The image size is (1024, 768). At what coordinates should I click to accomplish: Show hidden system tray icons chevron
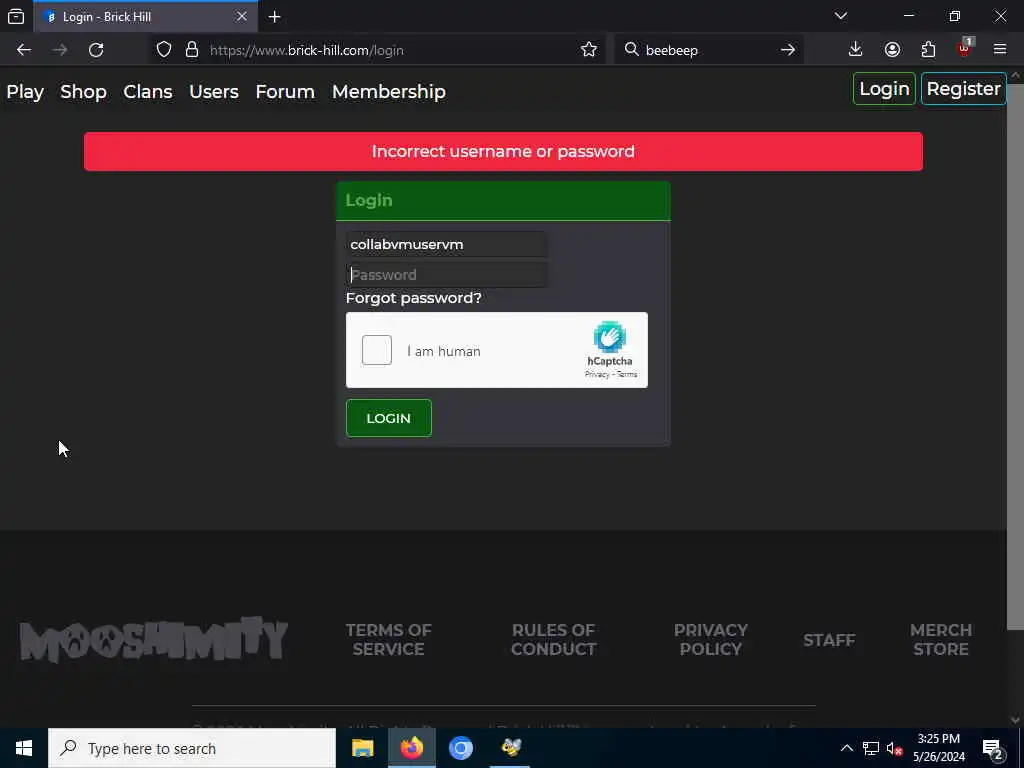pos(846,748)
